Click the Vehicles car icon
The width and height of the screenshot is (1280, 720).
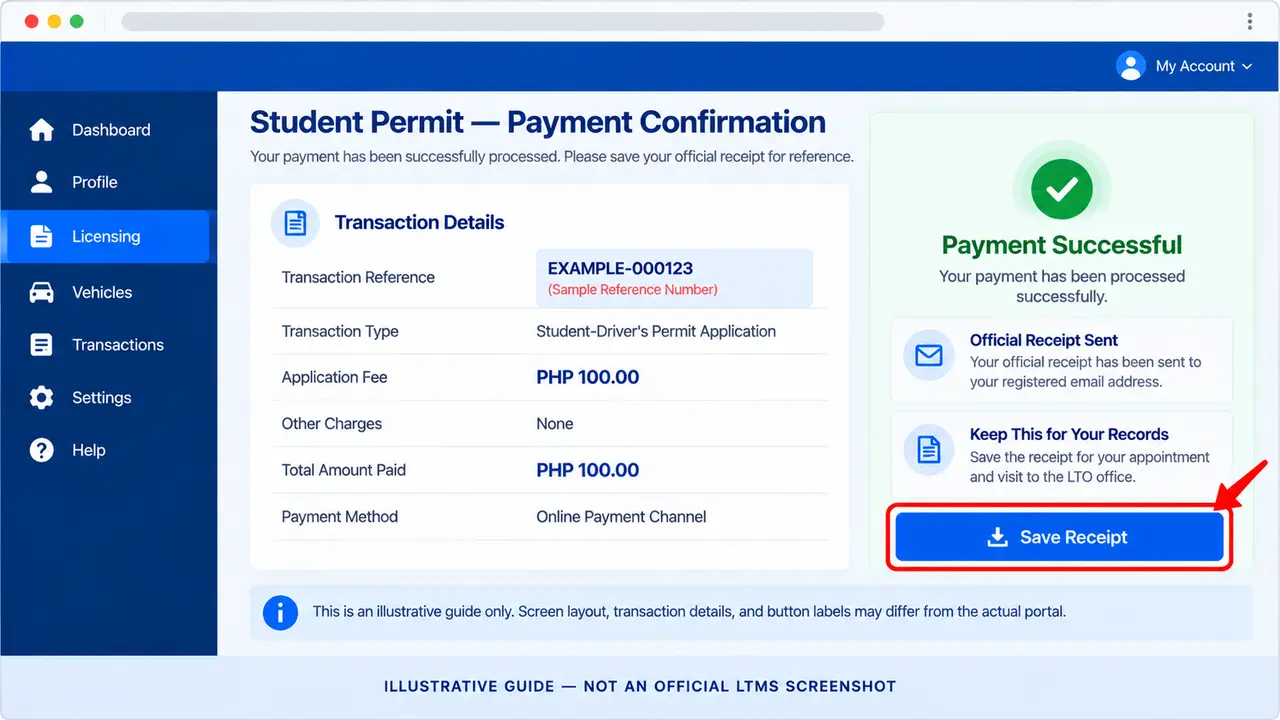[42, 293]
